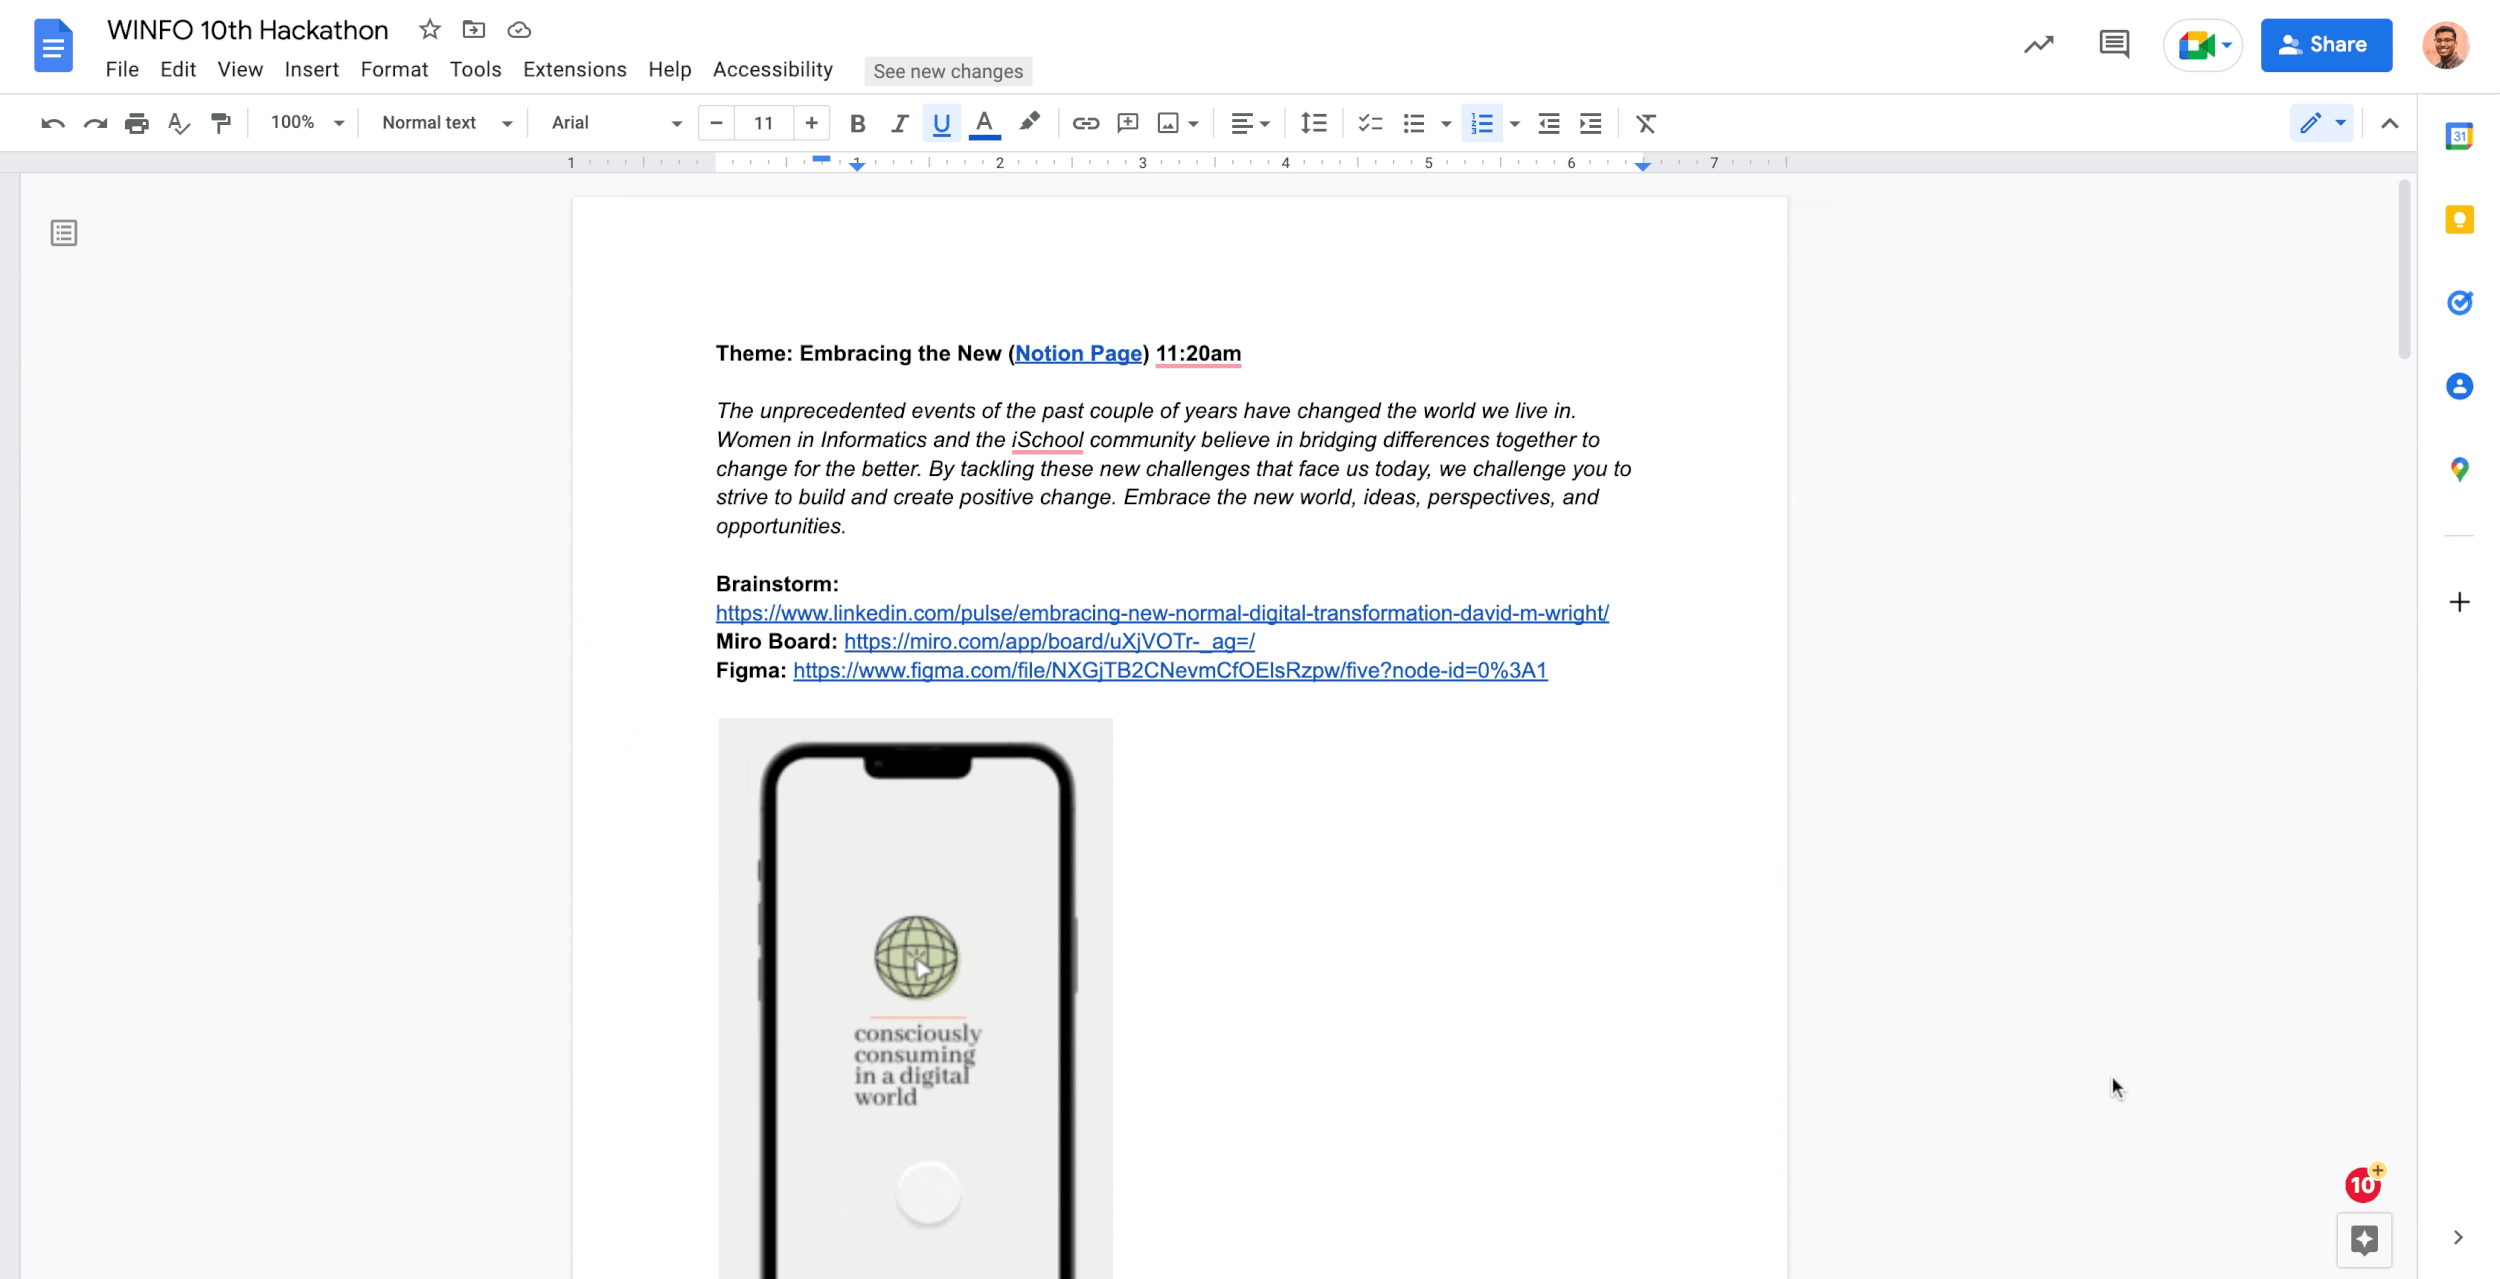Toggle bold formatting

pos(857,123)
